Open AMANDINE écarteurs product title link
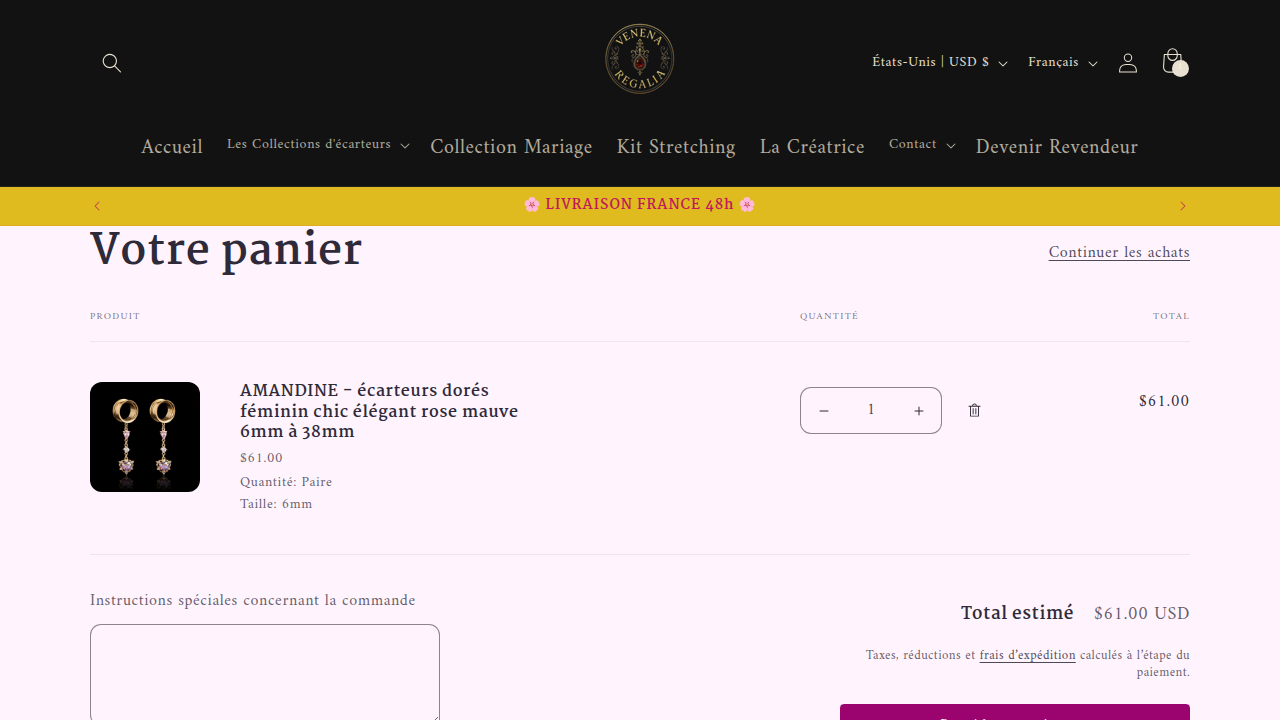The height and width of the screenshot is (720, 1280). pyautogui.click(x=379, y=411)
